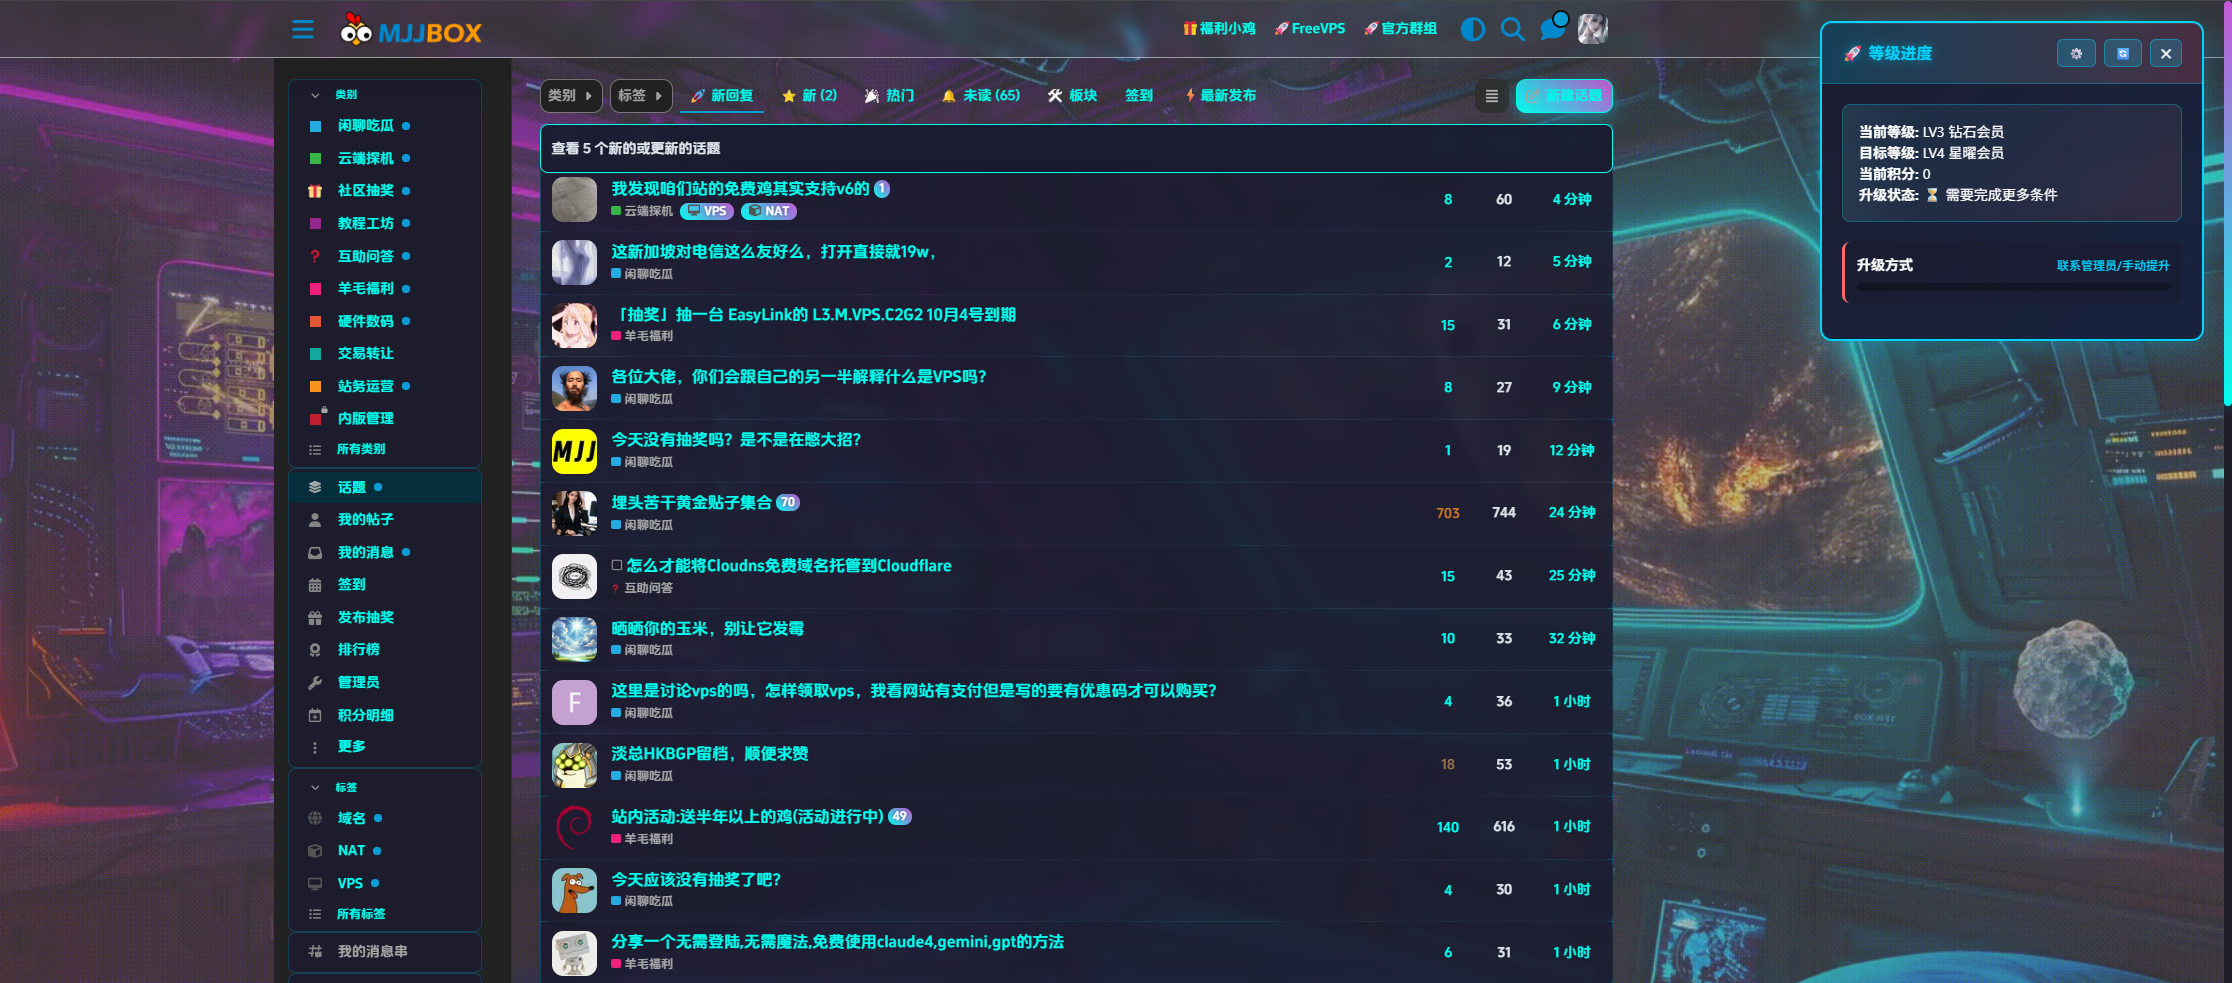Screen dimensions: 2232x983
Task: Click the F avatar of 这里是讨论vps的吗 topic
Action: (x=574, y=702)
